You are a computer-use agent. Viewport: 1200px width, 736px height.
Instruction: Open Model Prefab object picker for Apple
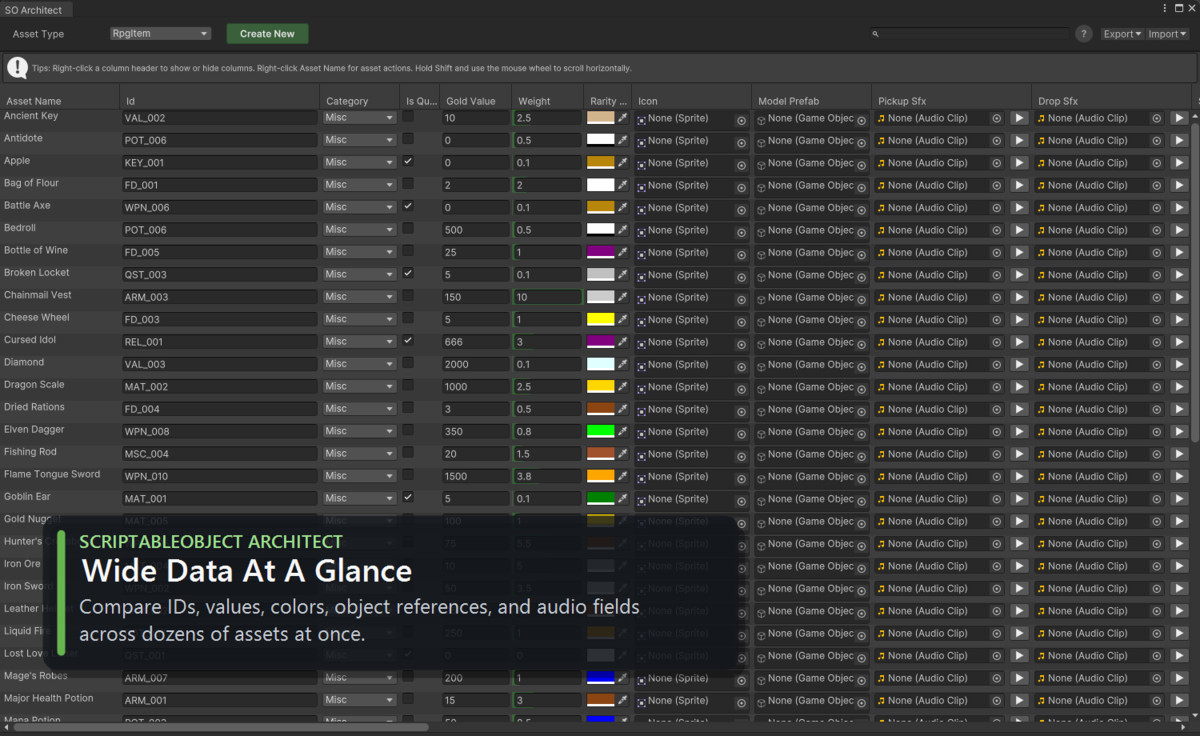coord(861,163)
